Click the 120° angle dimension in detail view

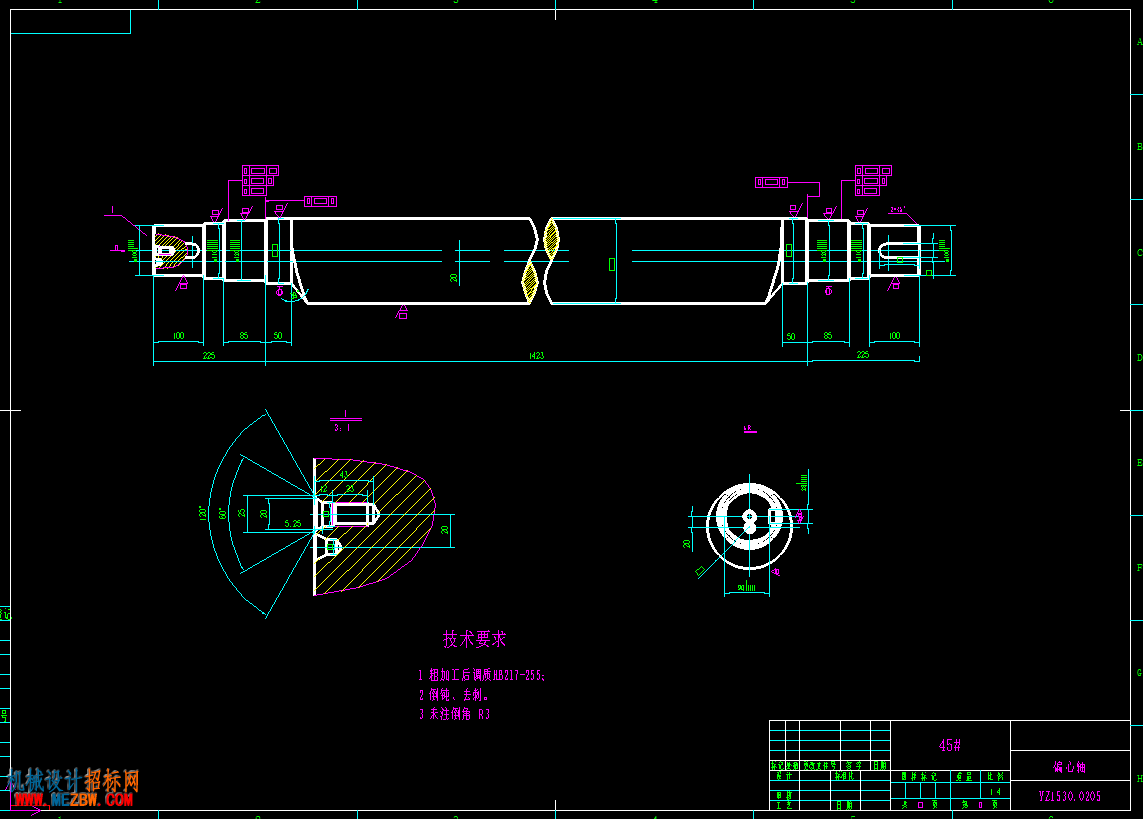203,513
